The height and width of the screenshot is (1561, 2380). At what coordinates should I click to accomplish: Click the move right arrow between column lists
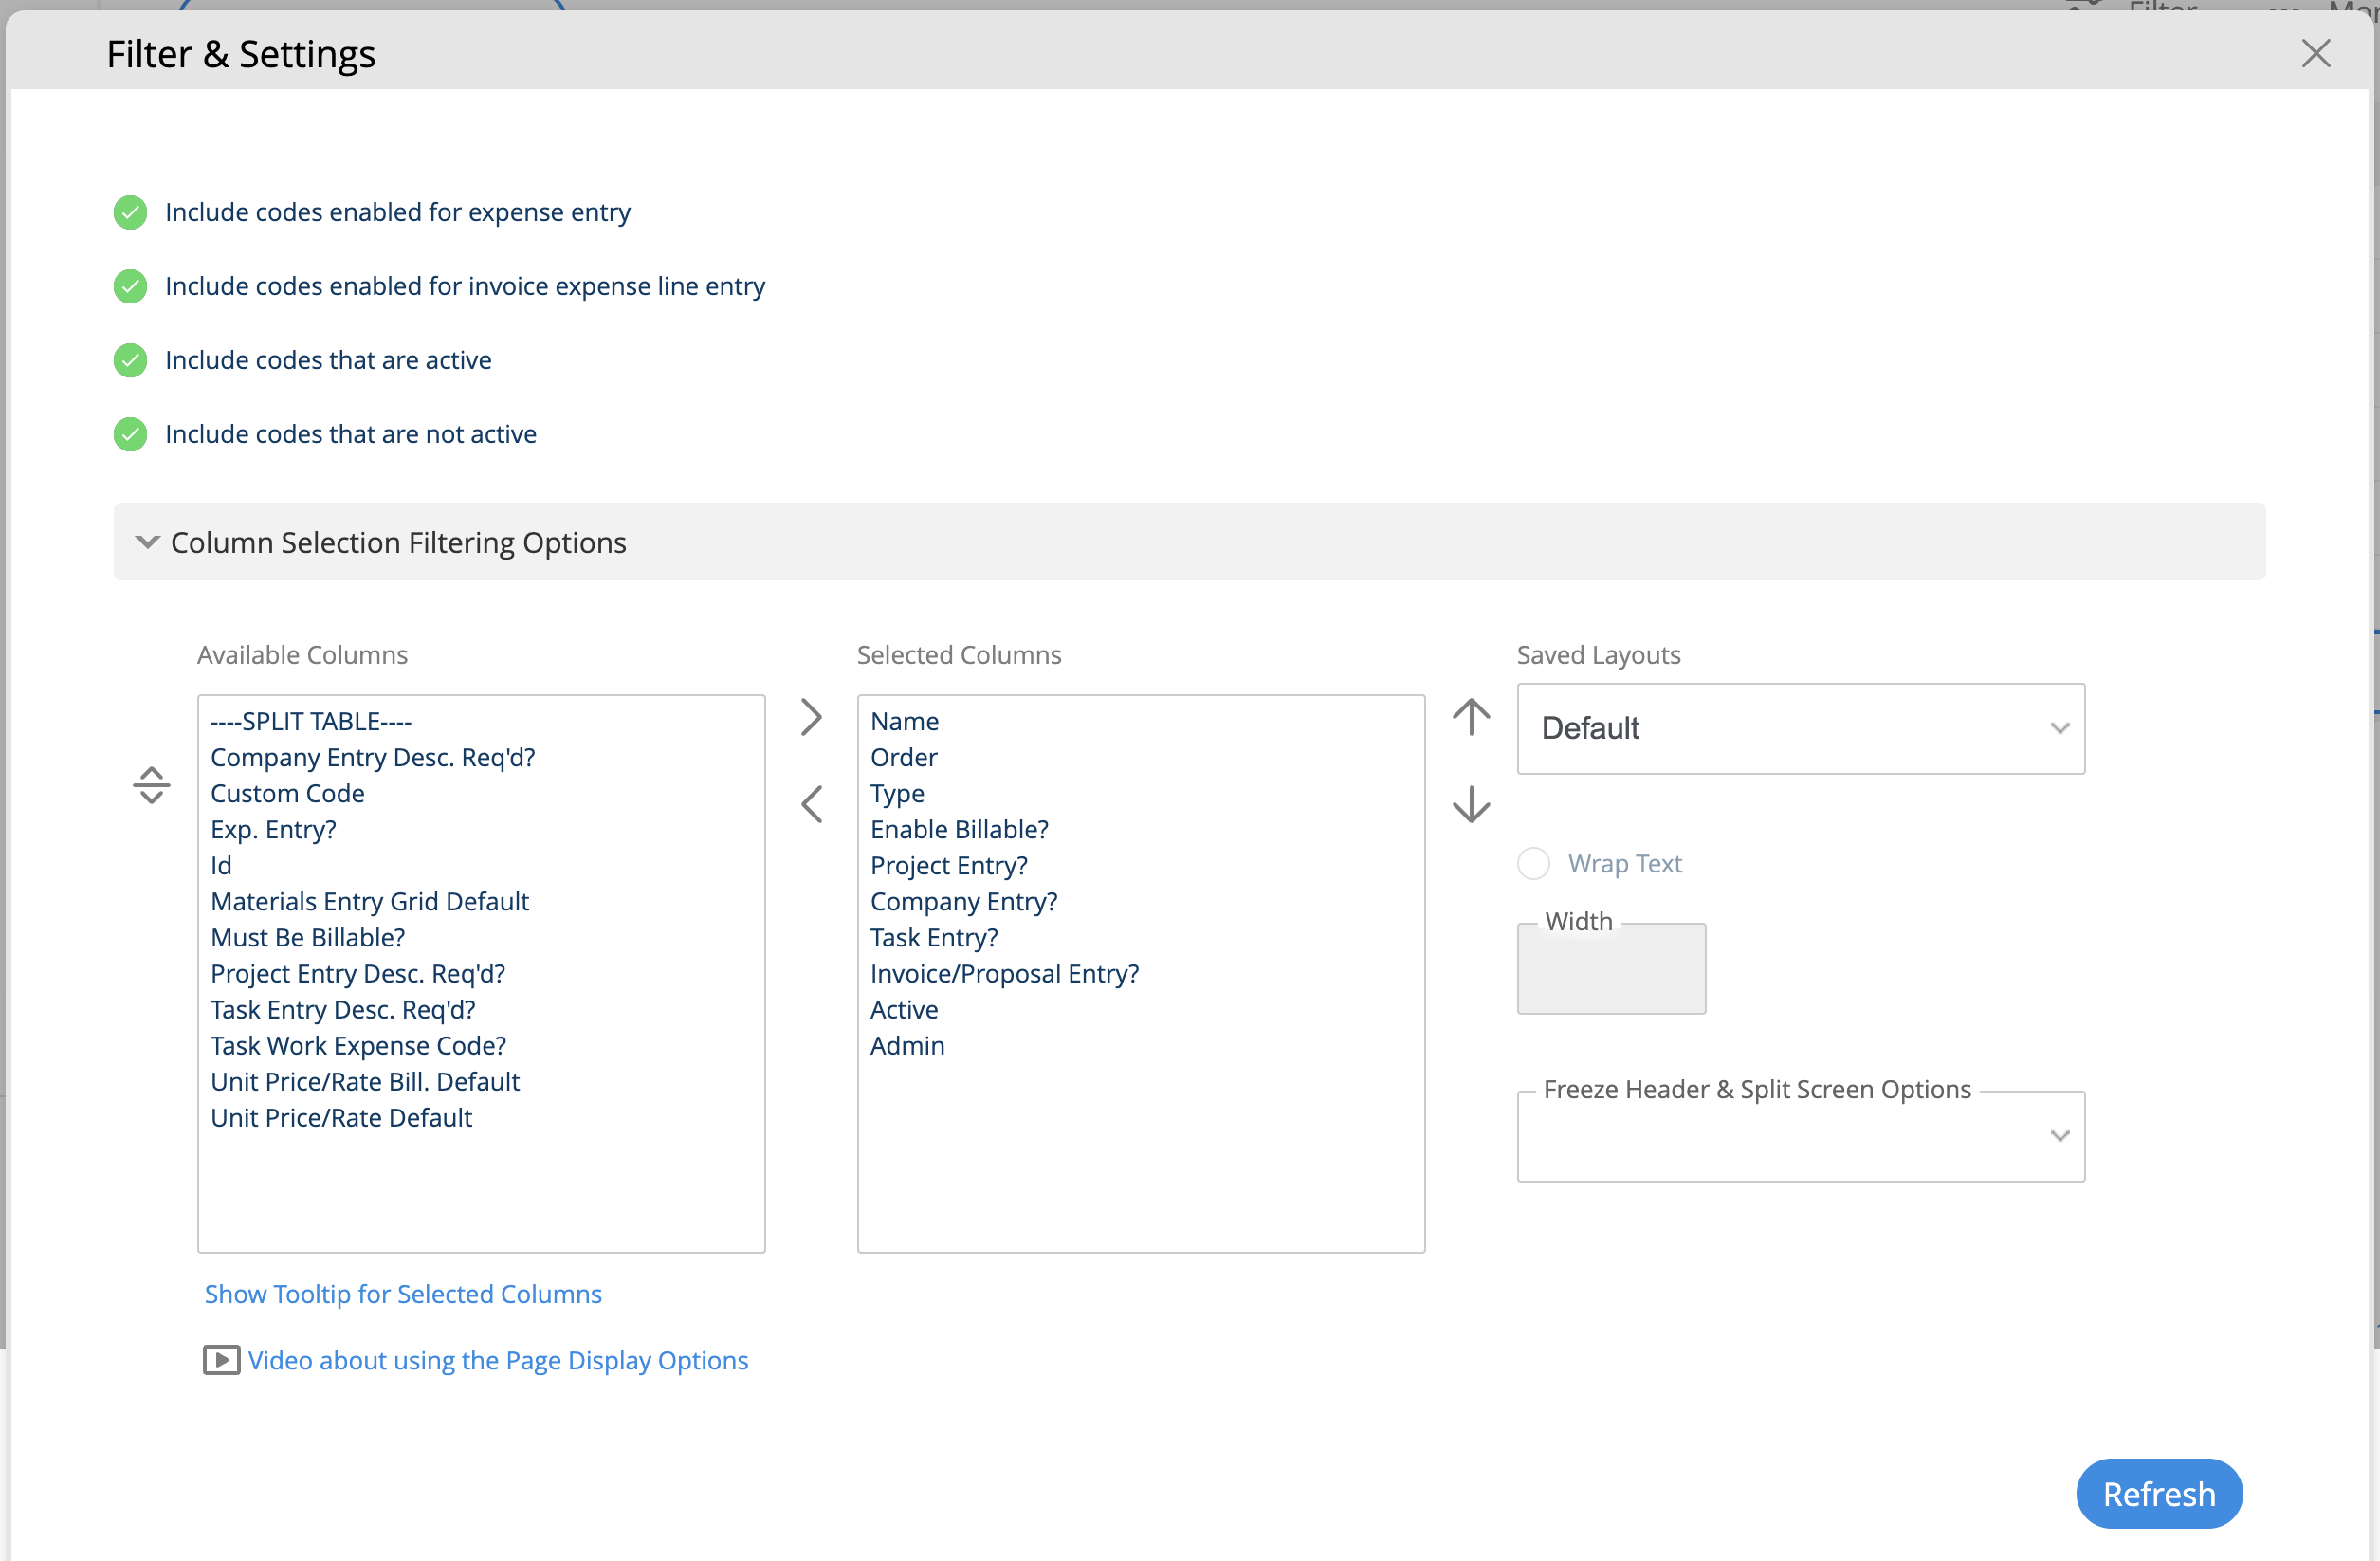[x=811, y=717]
